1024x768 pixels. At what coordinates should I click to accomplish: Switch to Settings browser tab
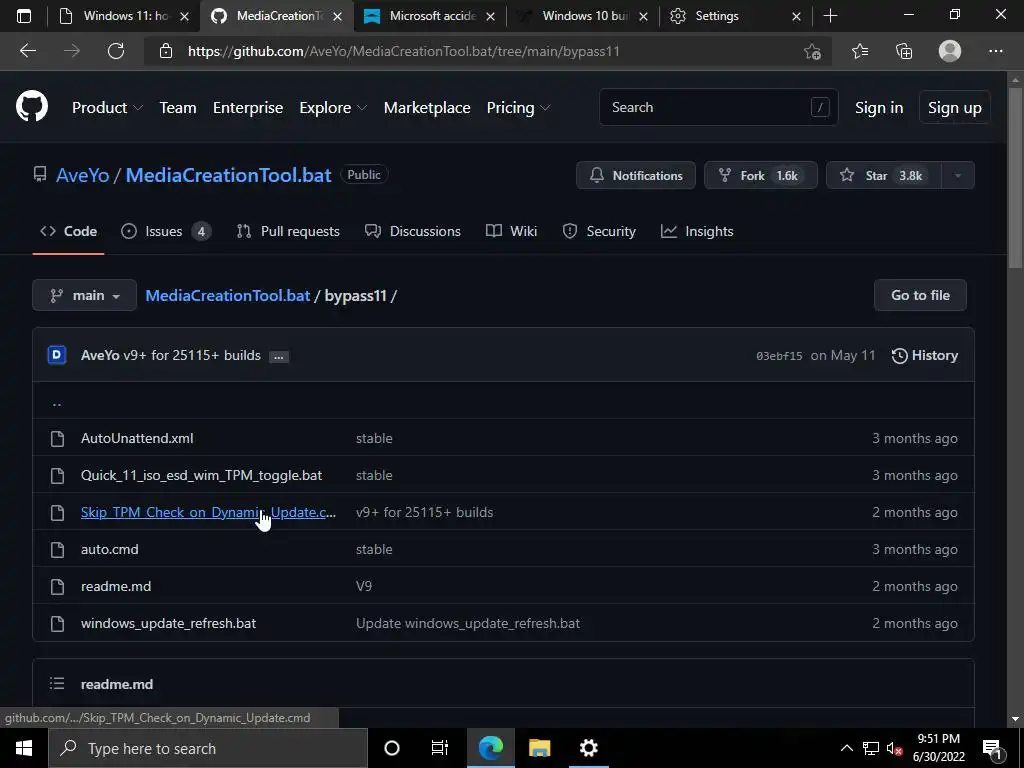tap(735, 16)
